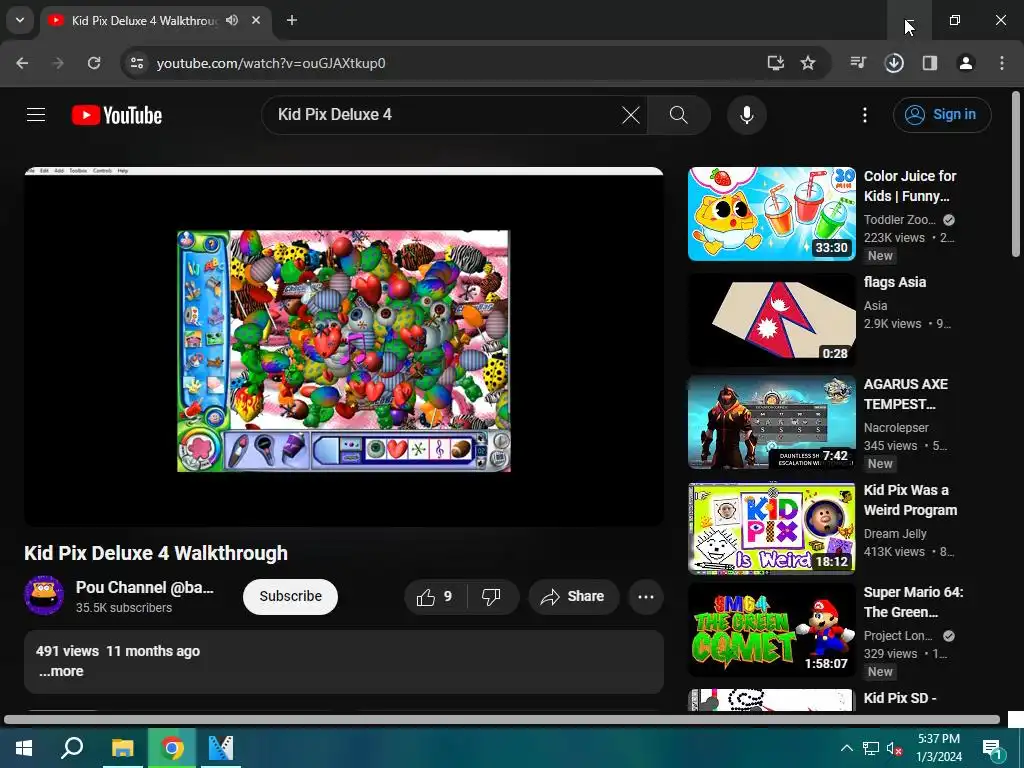Viewport: 1024px width, 768px height.
Task: Open the Color Juice for Kids title
Action: [910, 186]
